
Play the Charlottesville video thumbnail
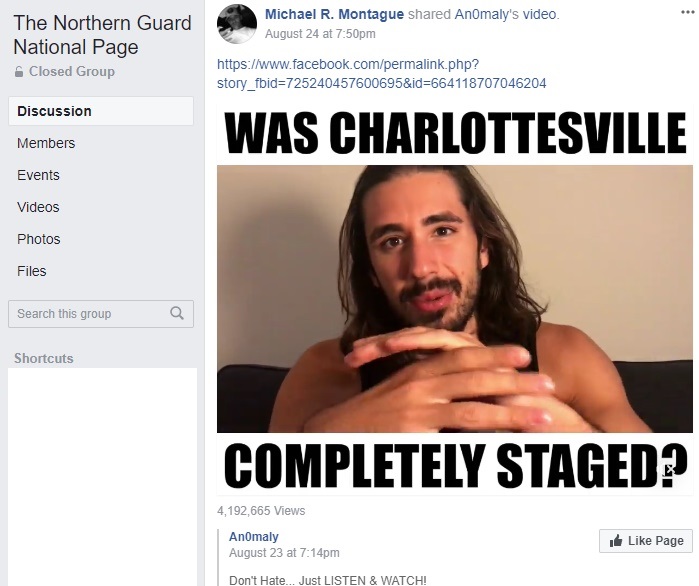[455, 299]
